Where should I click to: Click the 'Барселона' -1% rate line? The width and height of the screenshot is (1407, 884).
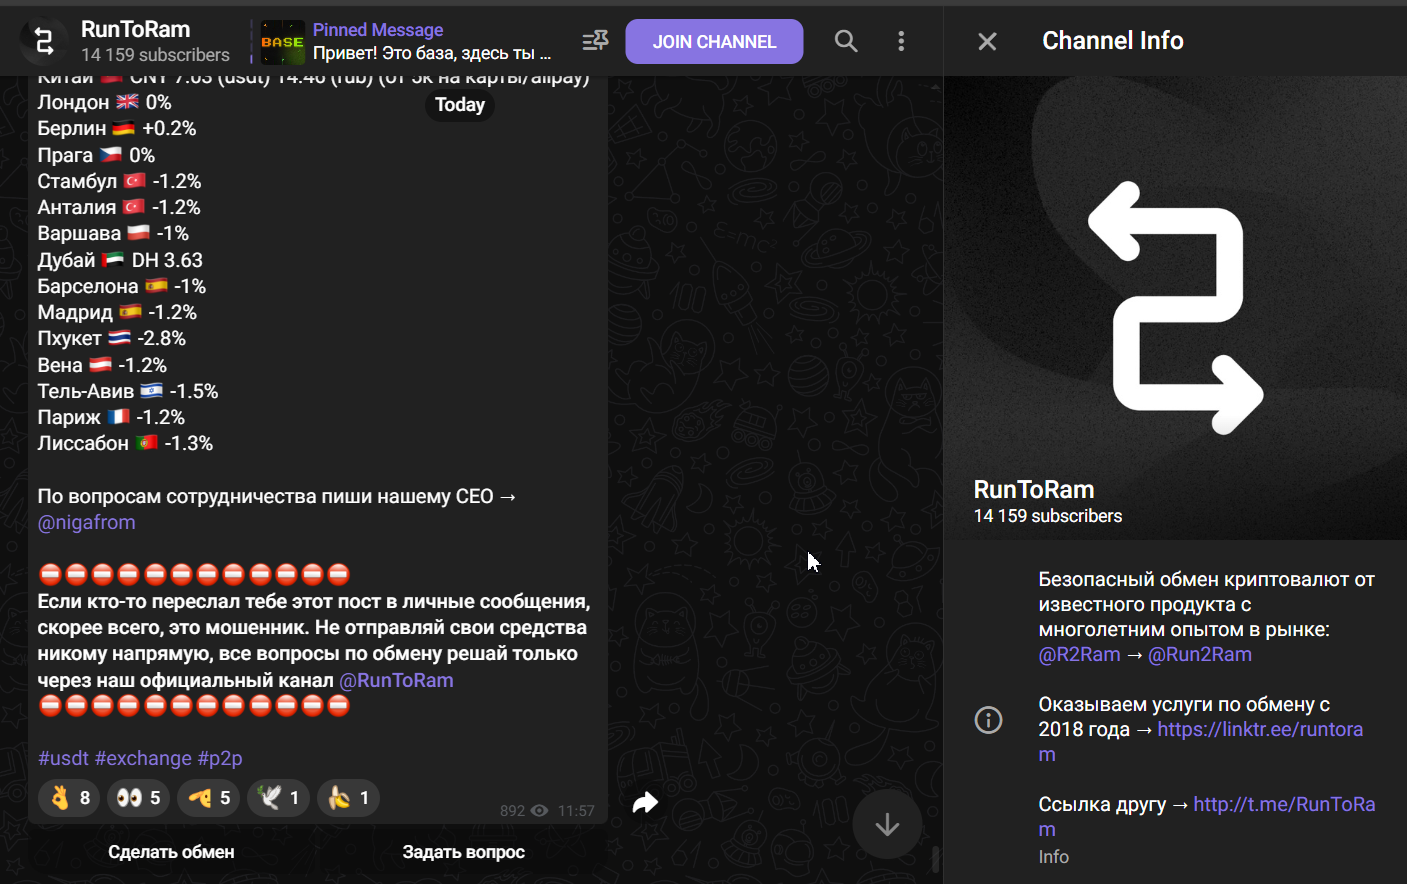pos(122,286)
